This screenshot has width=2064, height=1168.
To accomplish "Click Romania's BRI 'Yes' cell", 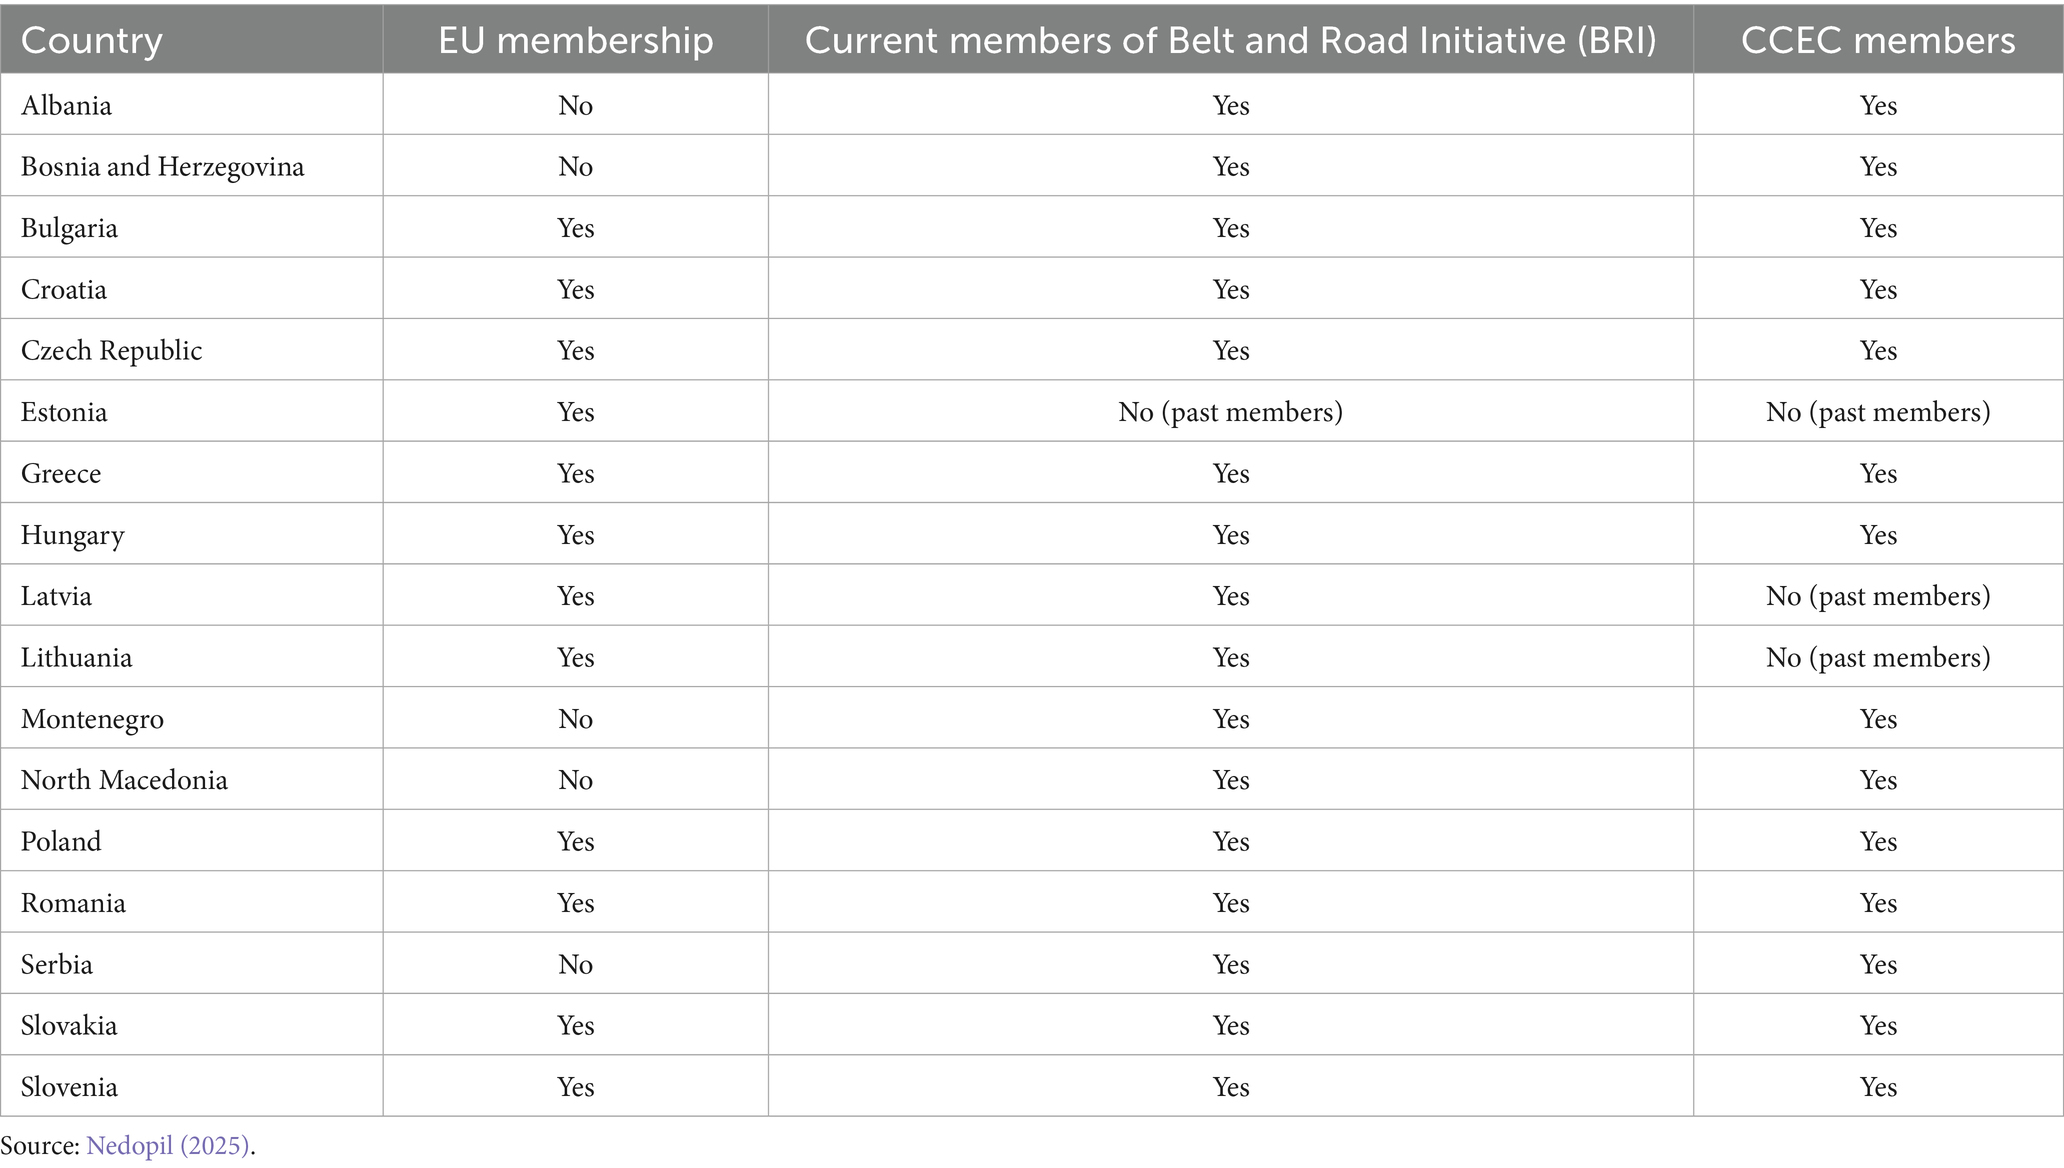I will pos(1230,903).
